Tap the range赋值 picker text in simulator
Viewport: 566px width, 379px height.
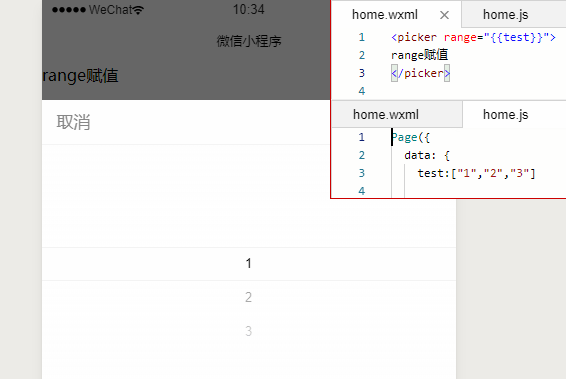coord(80,76)
